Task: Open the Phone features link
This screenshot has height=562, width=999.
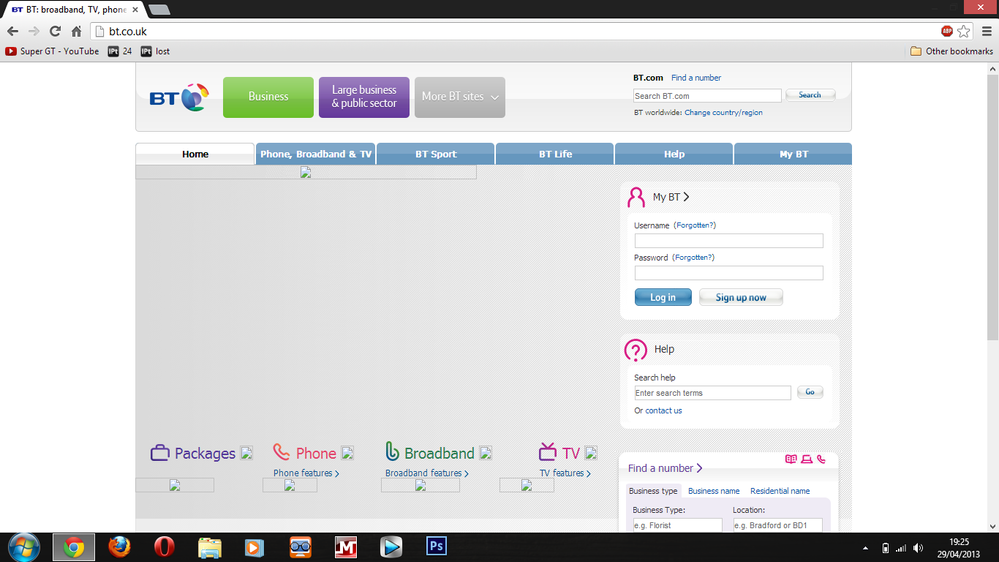Action: click(306, 473)
